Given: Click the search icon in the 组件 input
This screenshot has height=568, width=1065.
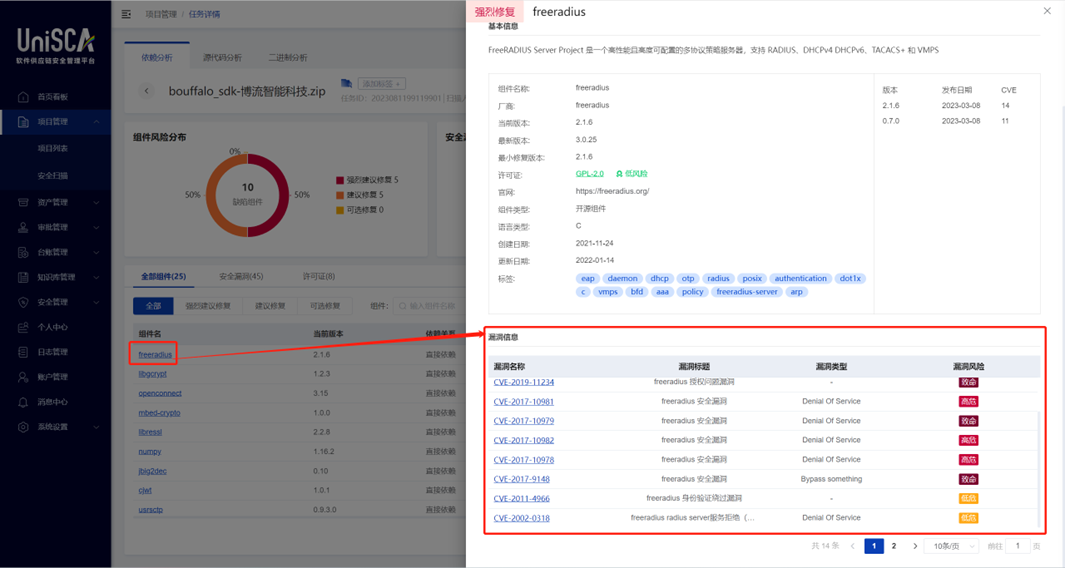Looking at the screenshot, I should [x=403, y=306].
